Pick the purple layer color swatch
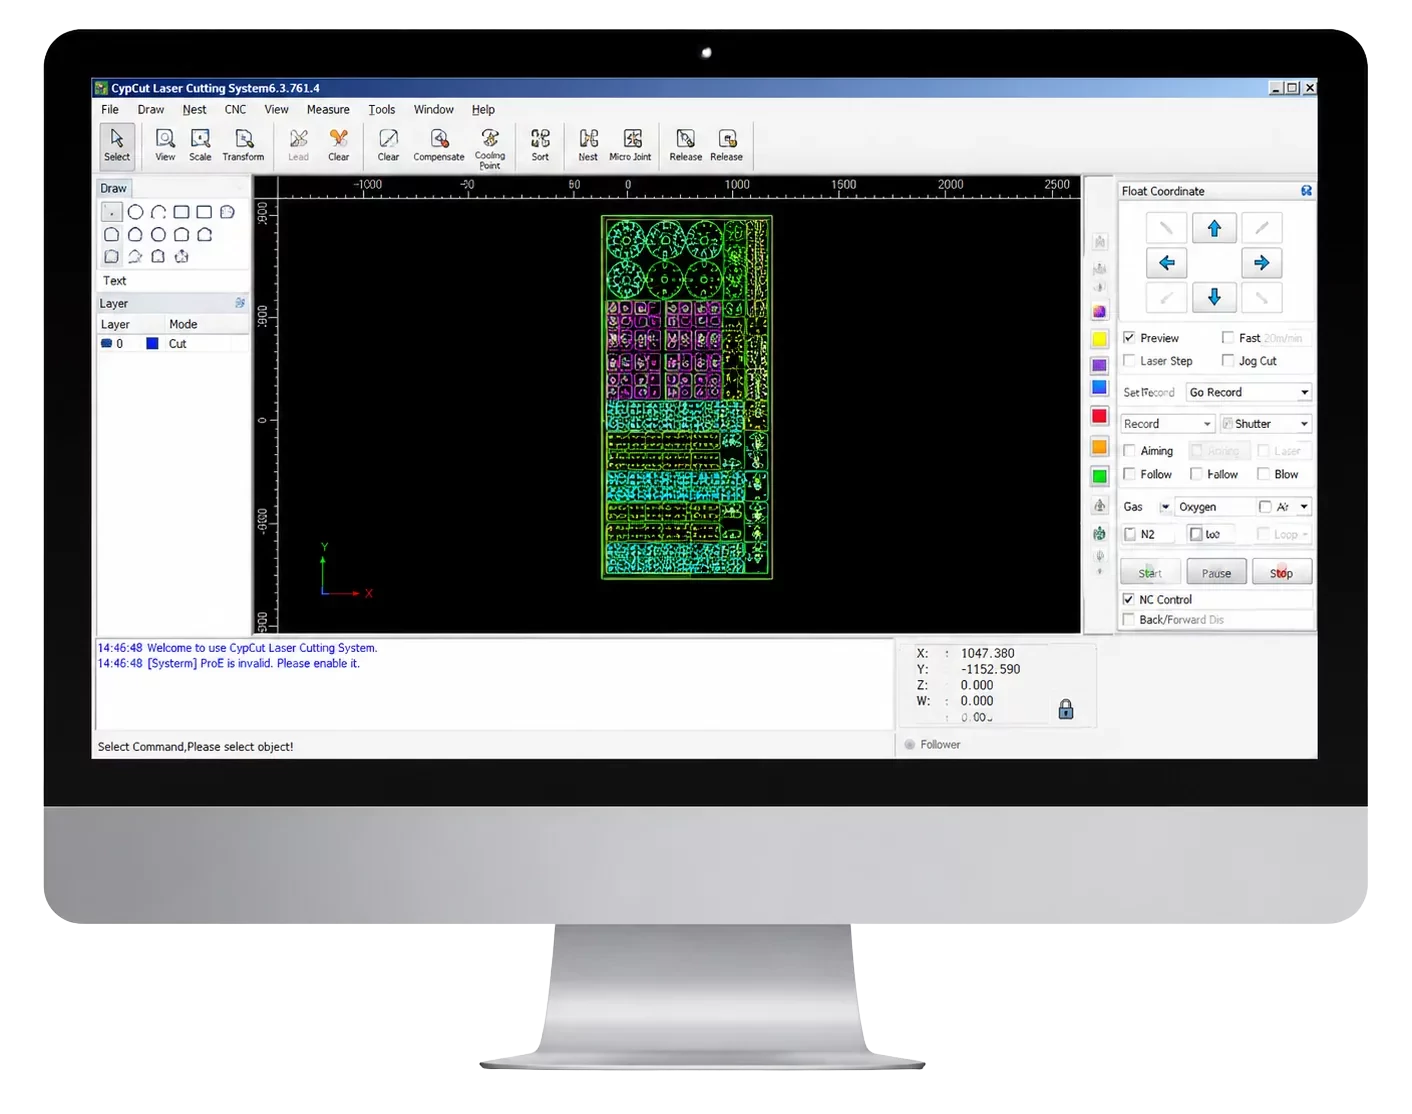Screen dimensions: 1412x1114 tap(1099, 365)
